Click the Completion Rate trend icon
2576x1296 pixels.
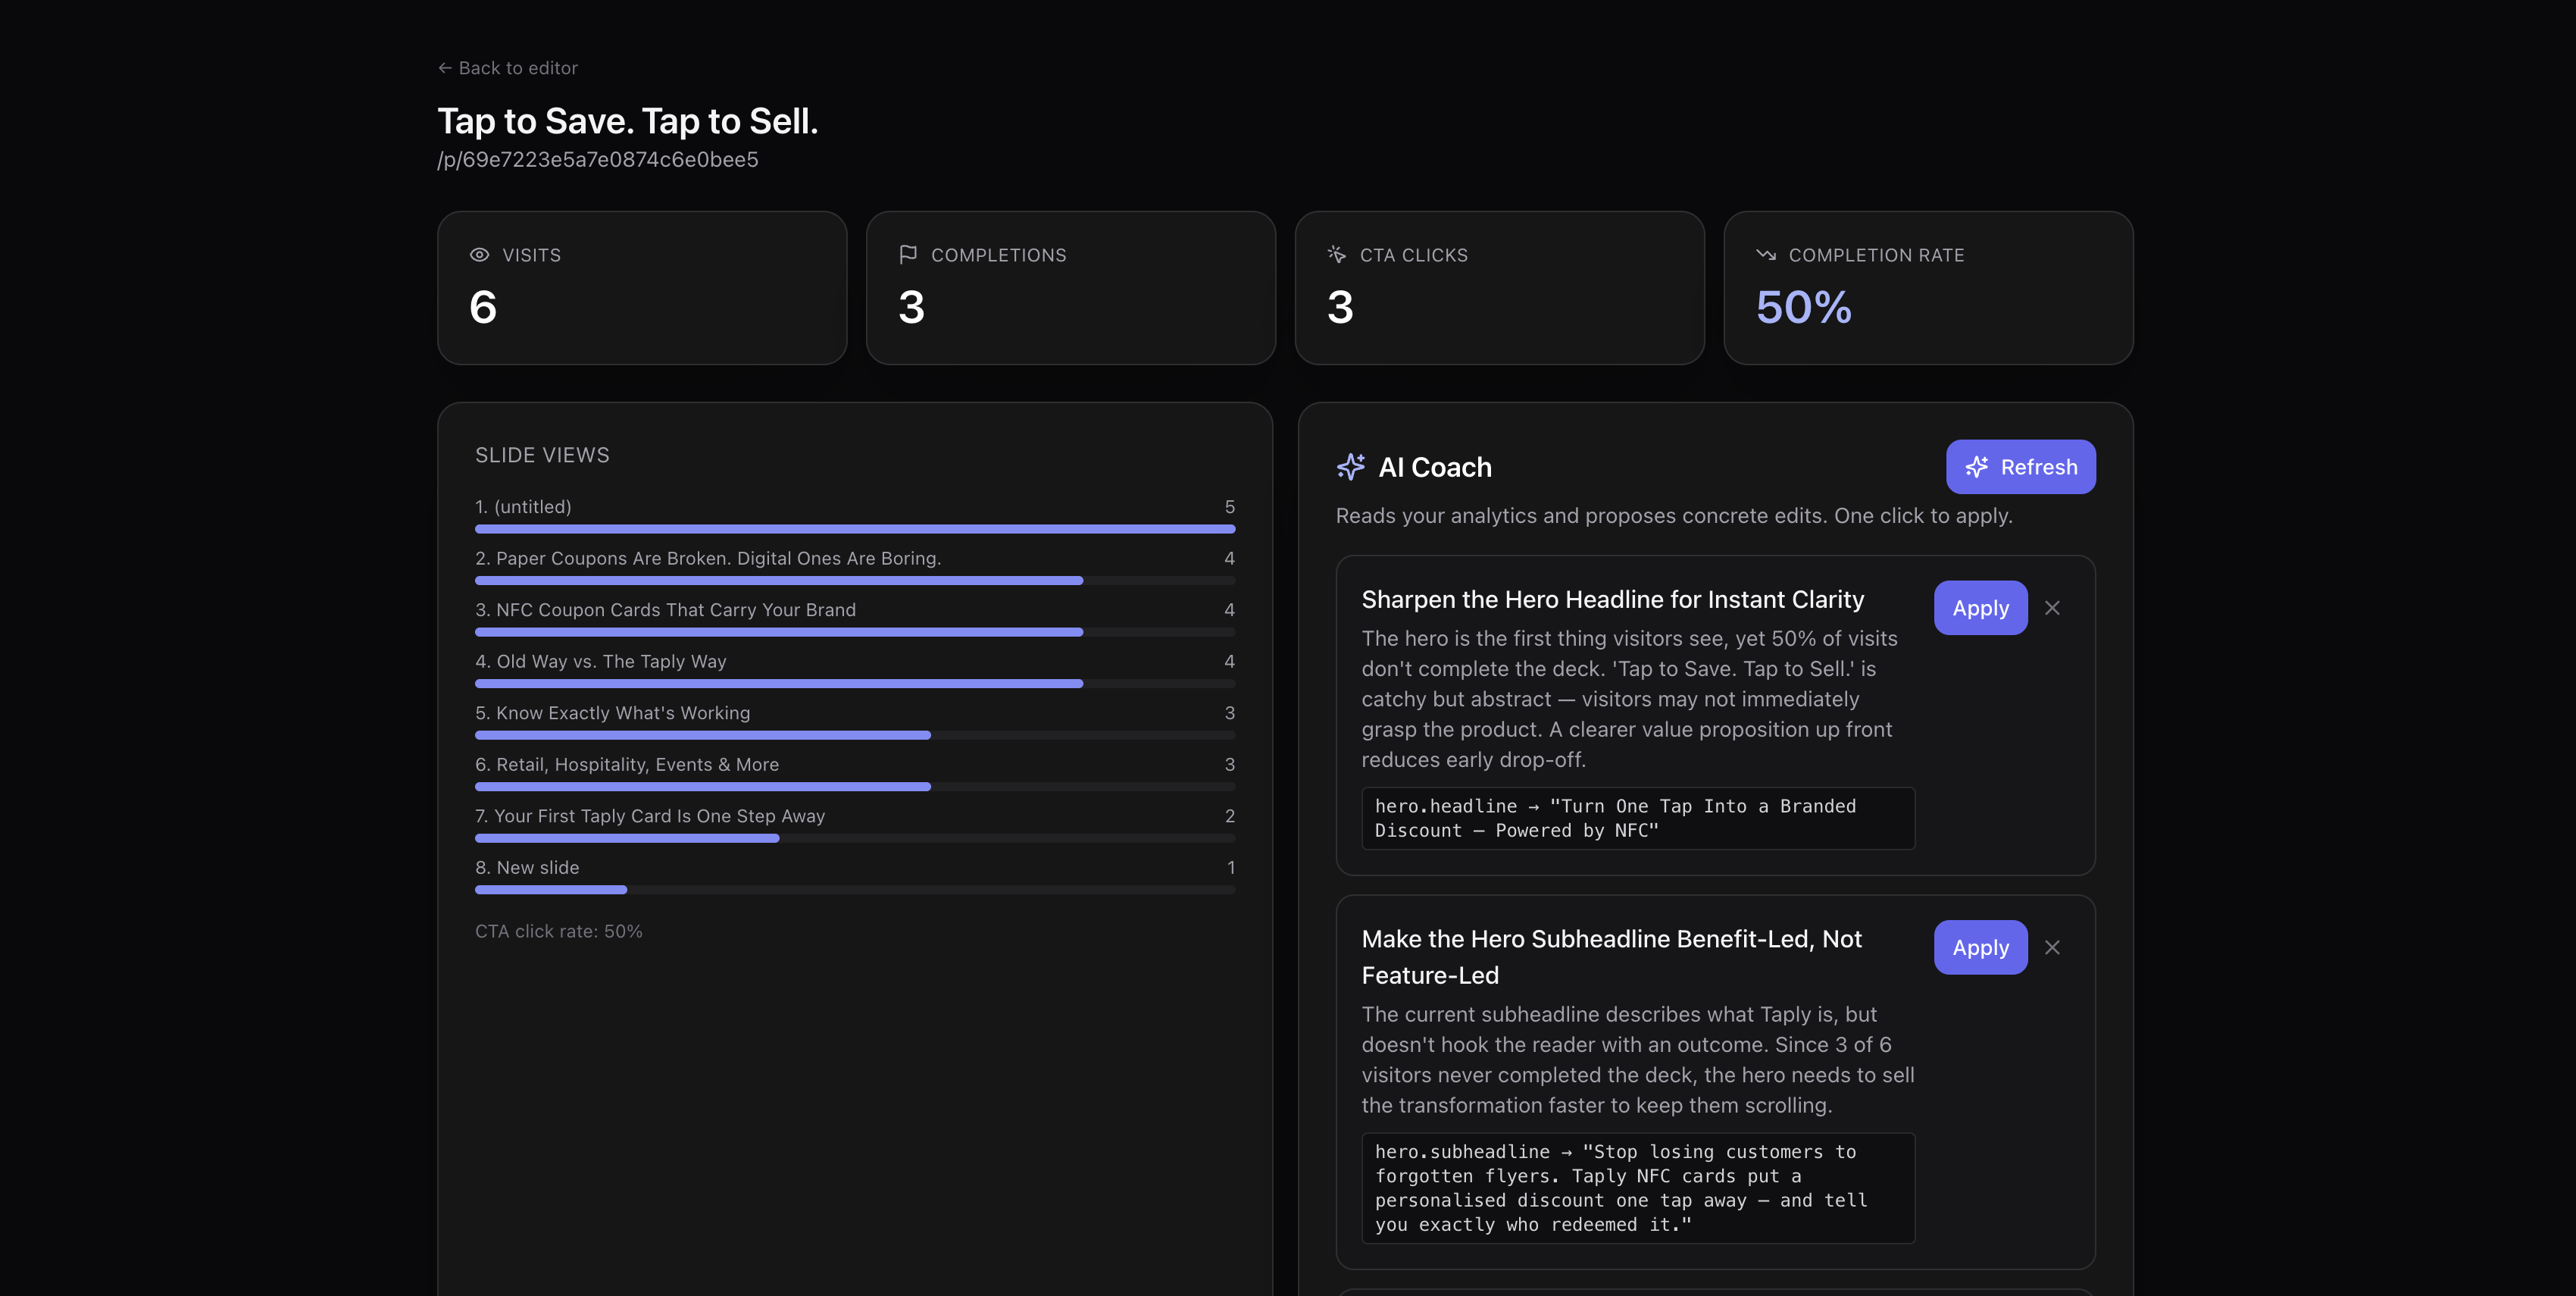[x=1766, y=255]
